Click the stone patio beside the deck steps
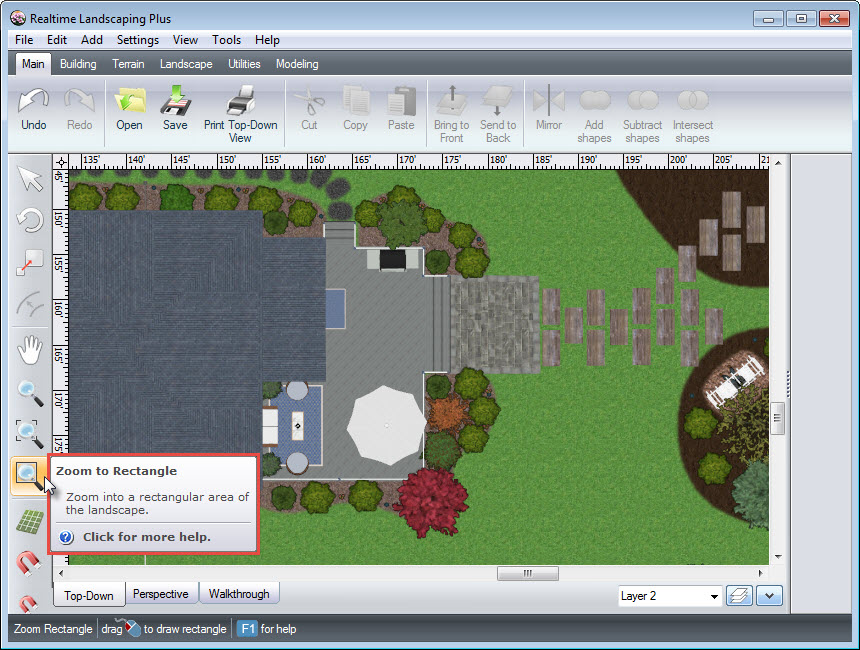This screenshot has width=860, height=650. point(494,325)
